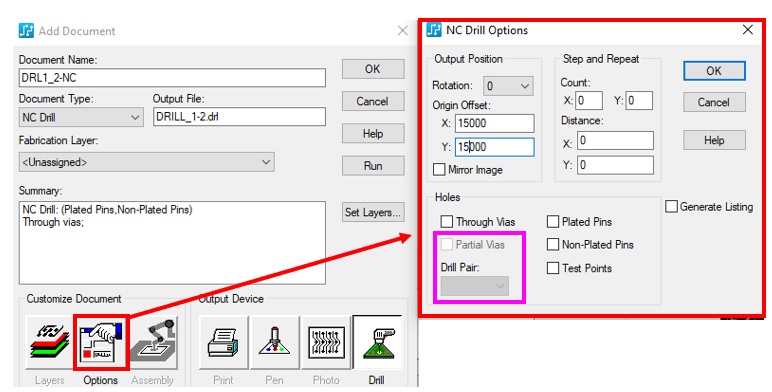Image resolution: width=772 pixels, height=392 pixels.
Task: Click the Set Layers button
Action: point(373,212)
